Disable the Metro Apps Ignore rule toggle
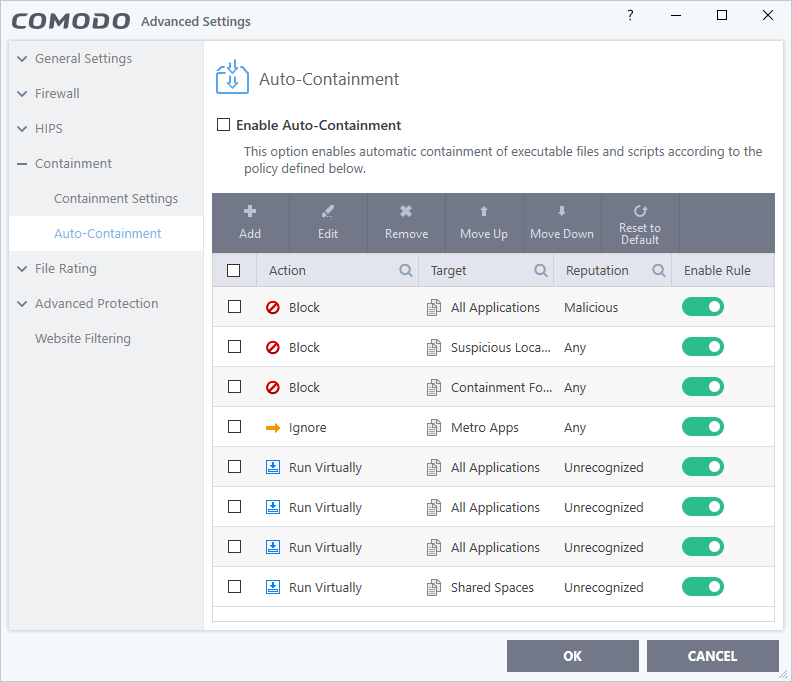 [x=702, y=427]
